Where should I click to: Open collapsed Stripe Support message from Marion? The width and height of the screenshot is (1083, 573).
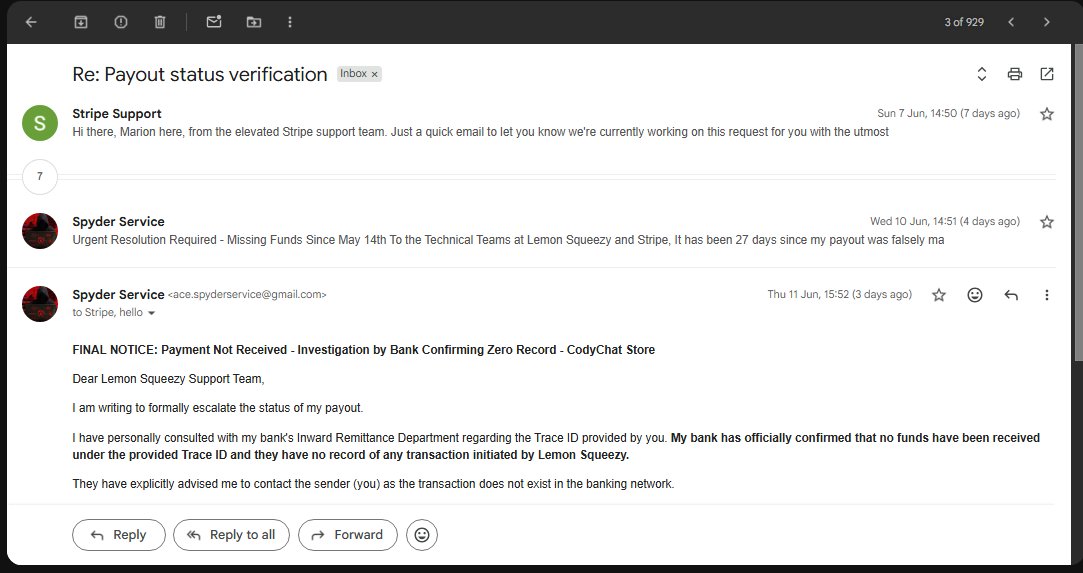(480, 132)
